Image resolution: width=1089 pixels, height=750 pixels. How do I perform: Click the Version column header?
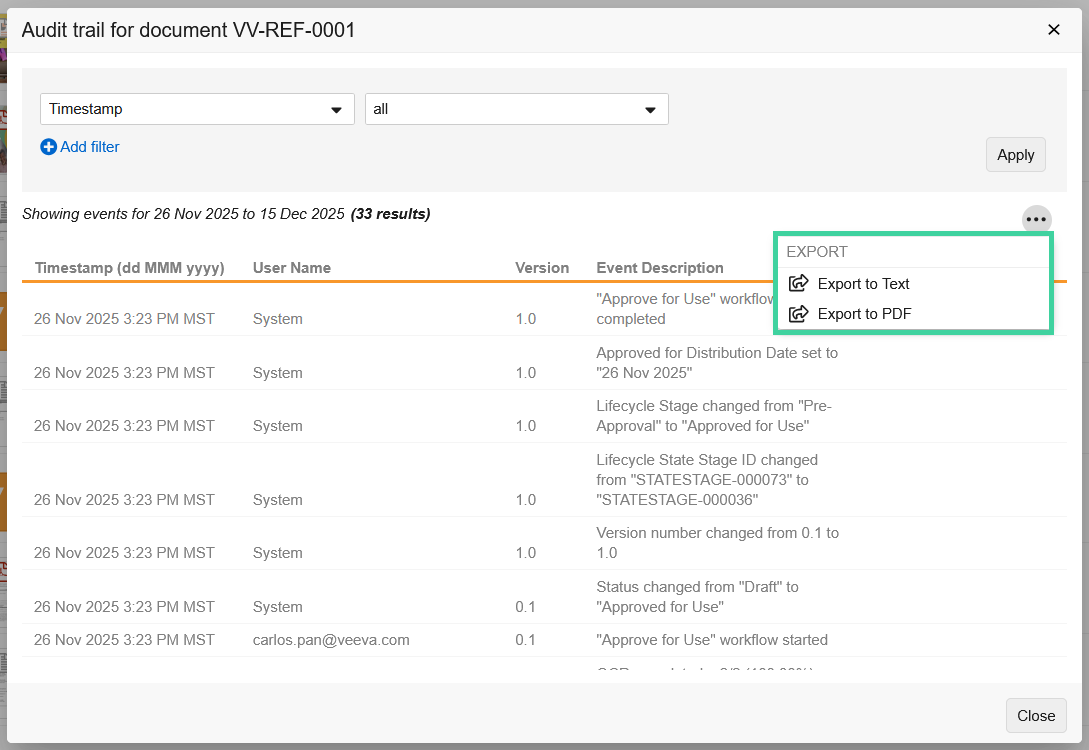click(542, 267)
